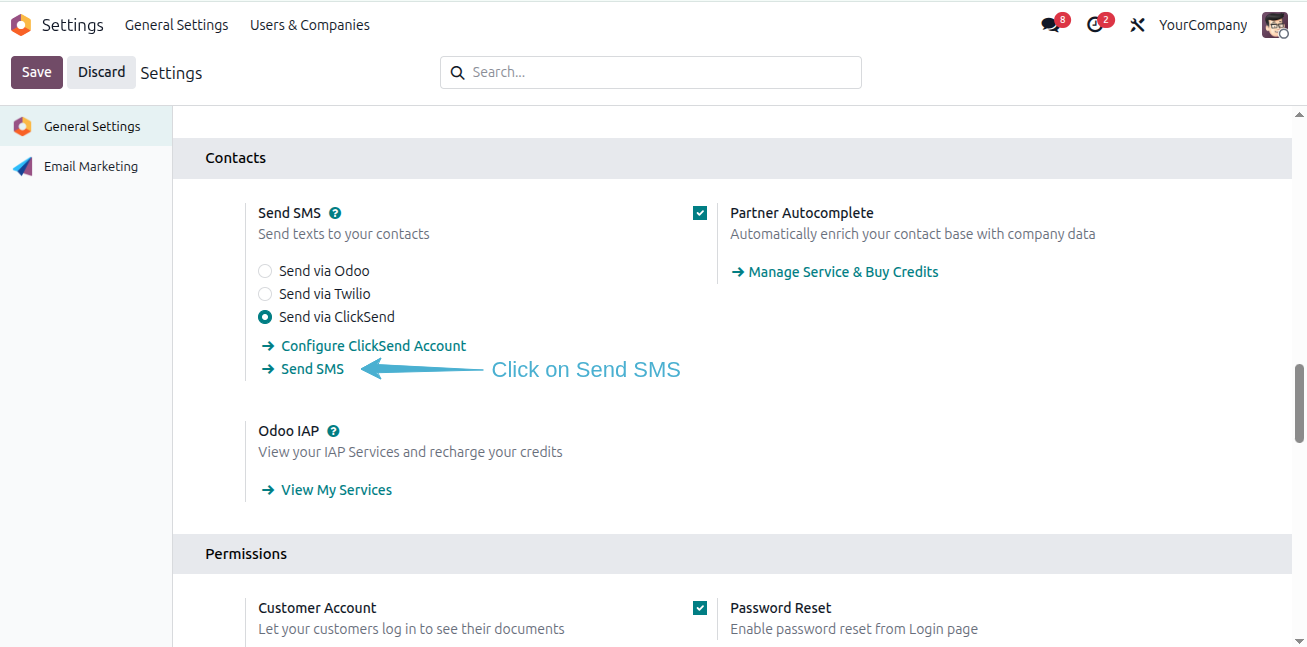
Task: Select Send via Twilio radio button
Action: click(x=265, y=294)
